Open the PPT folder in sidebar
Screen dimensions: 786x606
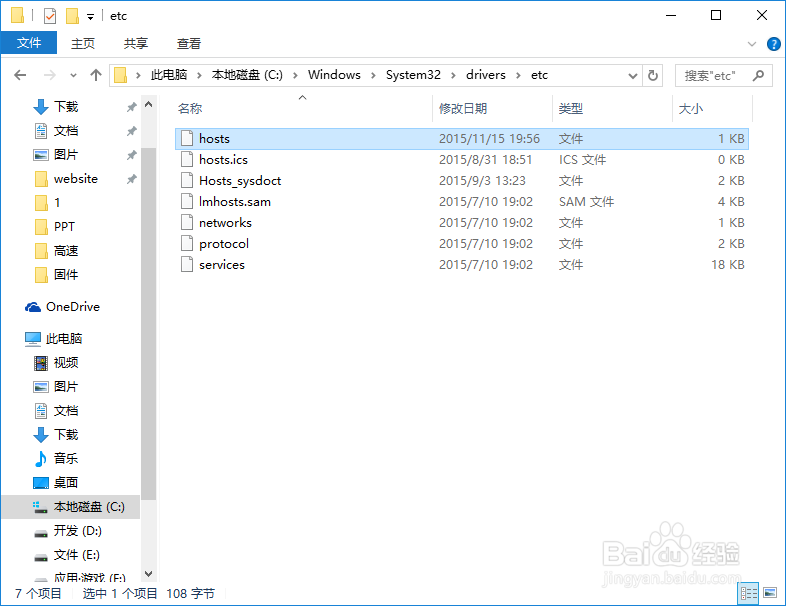tap(64, 227)
